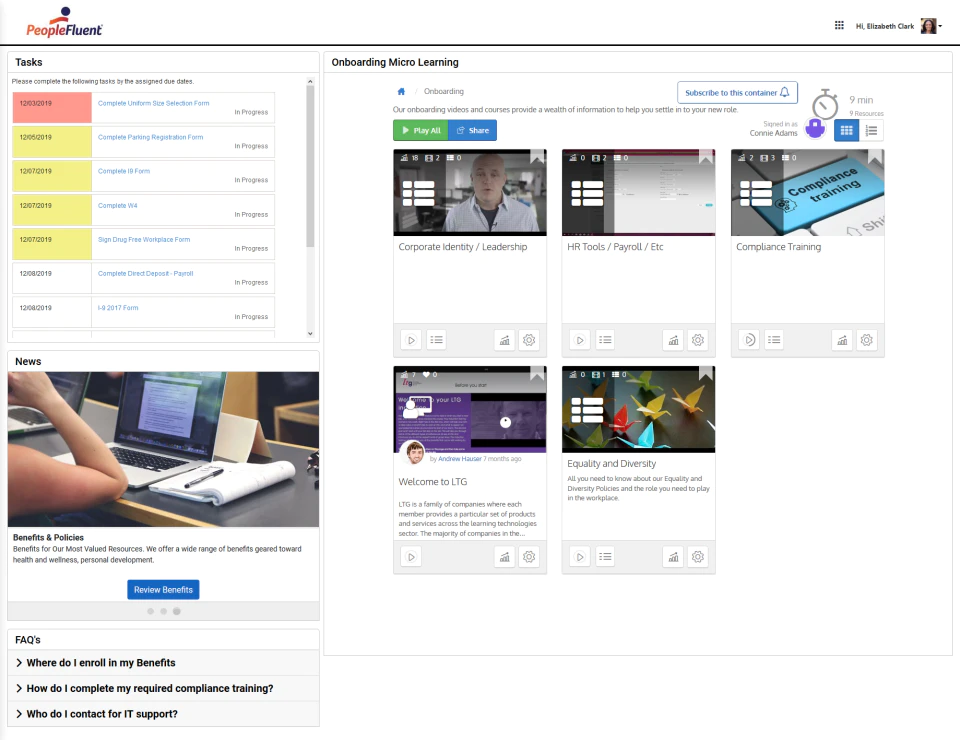Open the Welcome to LTG video thumbnail
The image size is (960, 740).
click(470, 409)
